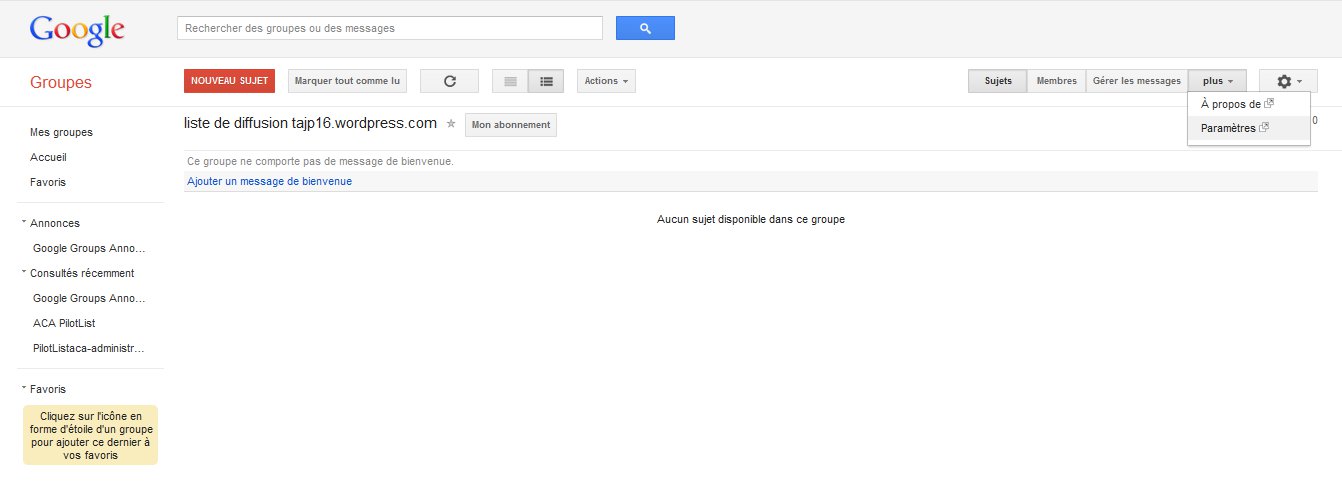Star the group as favorite
The height and width of the screenshot is (502, 1342).
point(451,124)
